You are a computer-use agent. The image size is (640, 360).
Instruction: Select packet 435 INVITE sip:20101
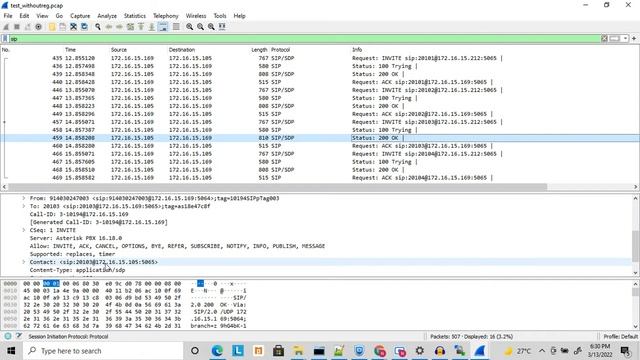pyautogui.click(x=320, y=58)
